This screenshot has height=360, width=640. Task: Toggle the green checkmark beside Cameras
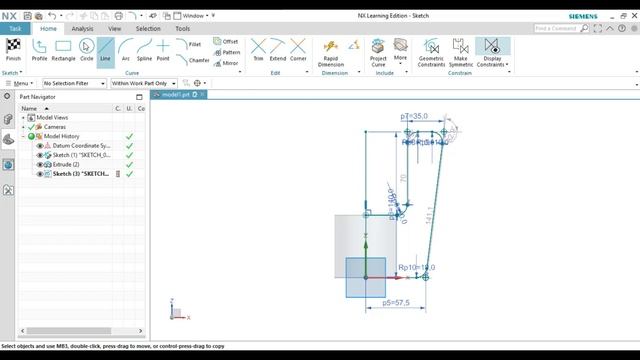coord(31,127)
